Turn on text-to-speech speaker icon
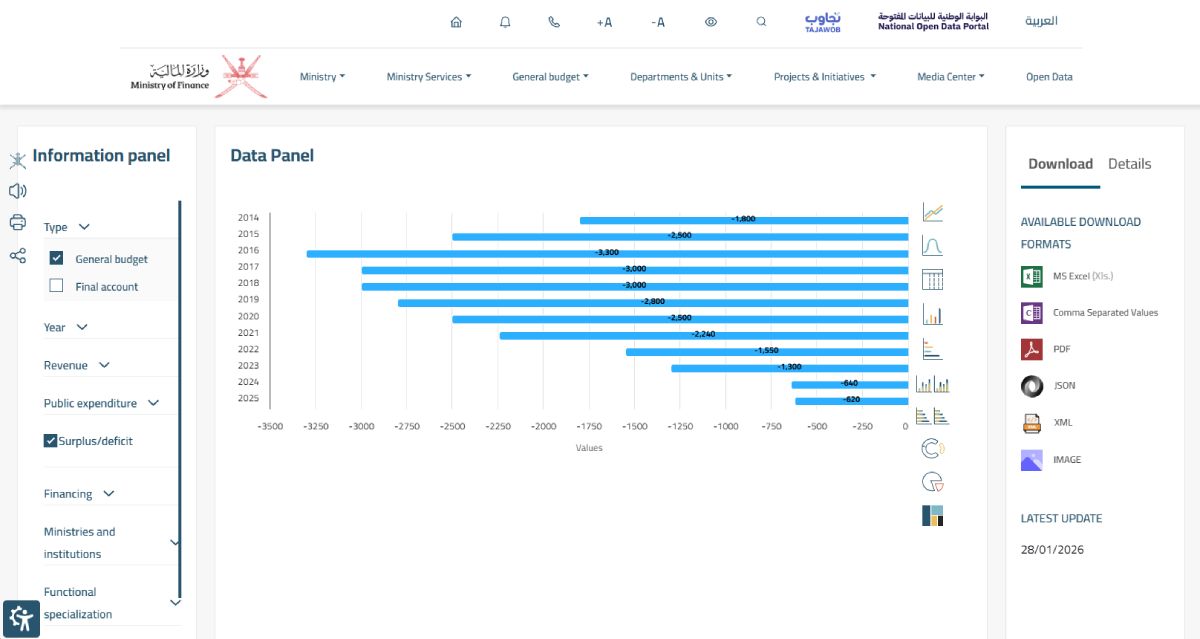This screenshot has width=1200, height=639. [17, 190]
